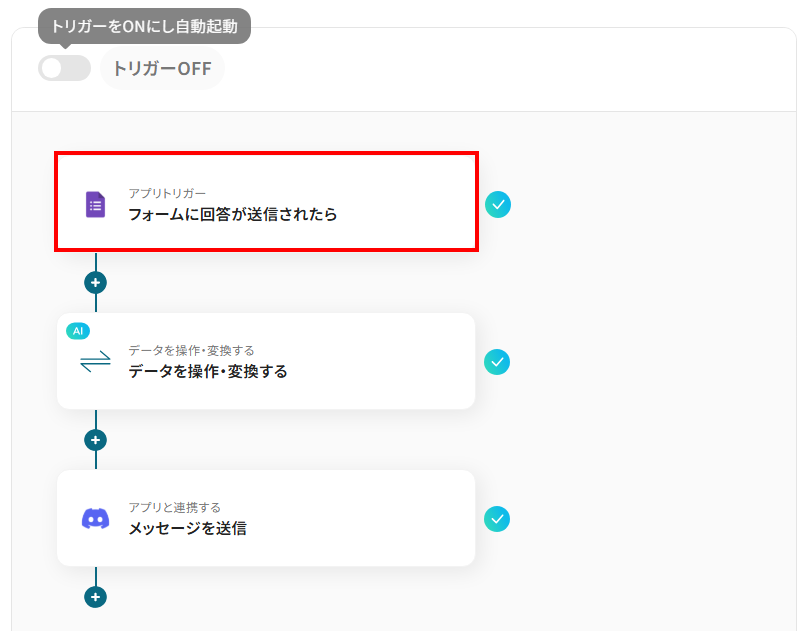Click the checkmark beside the data transform step

point(497,362)
